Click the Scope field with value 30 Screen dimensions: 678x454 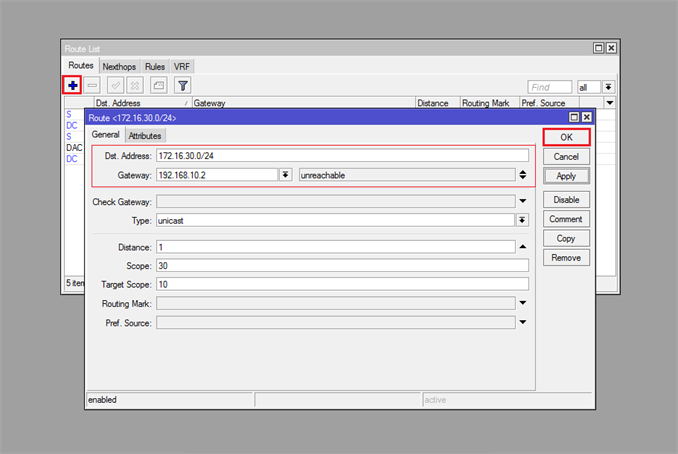[x=342, y=265]
